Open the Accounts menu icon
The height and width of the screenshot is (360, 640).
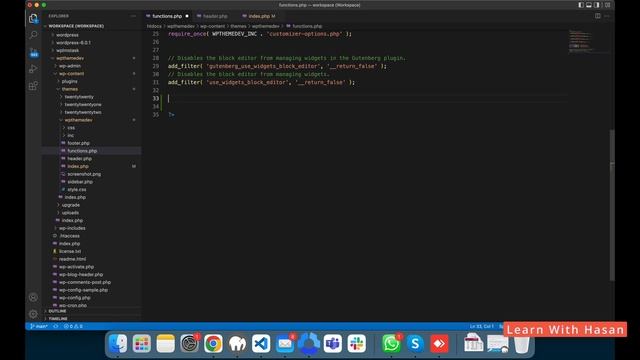pyautogui.click(x=33, y=297)
